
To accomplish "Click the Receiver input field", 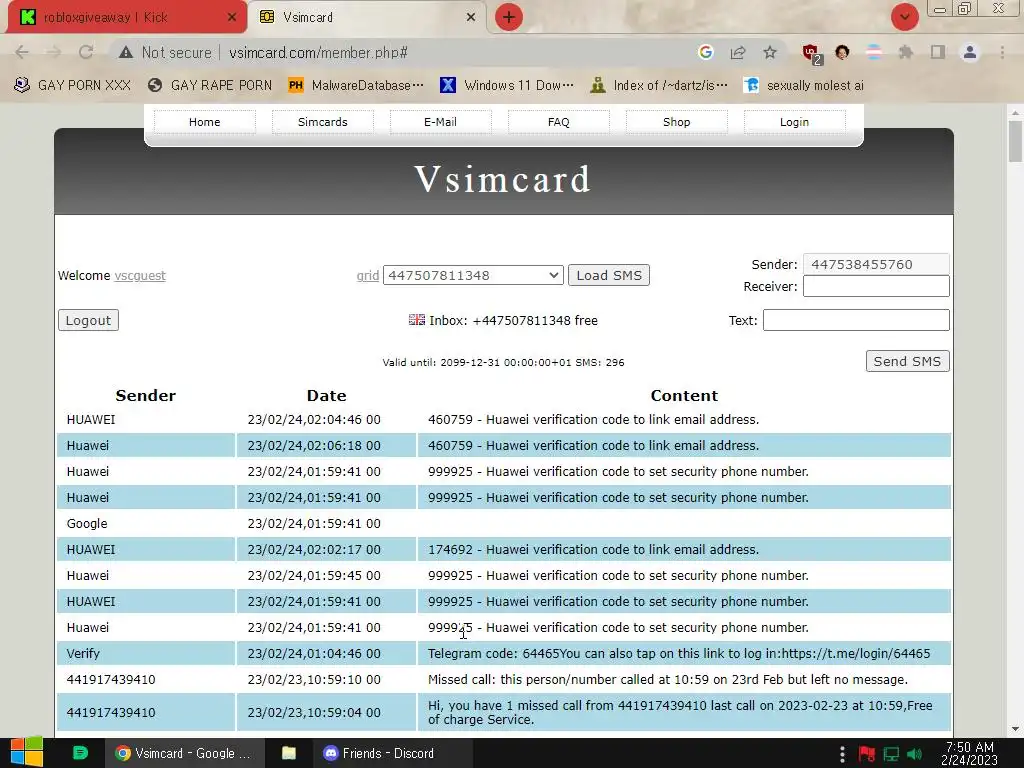I will [x=876, y=286].
